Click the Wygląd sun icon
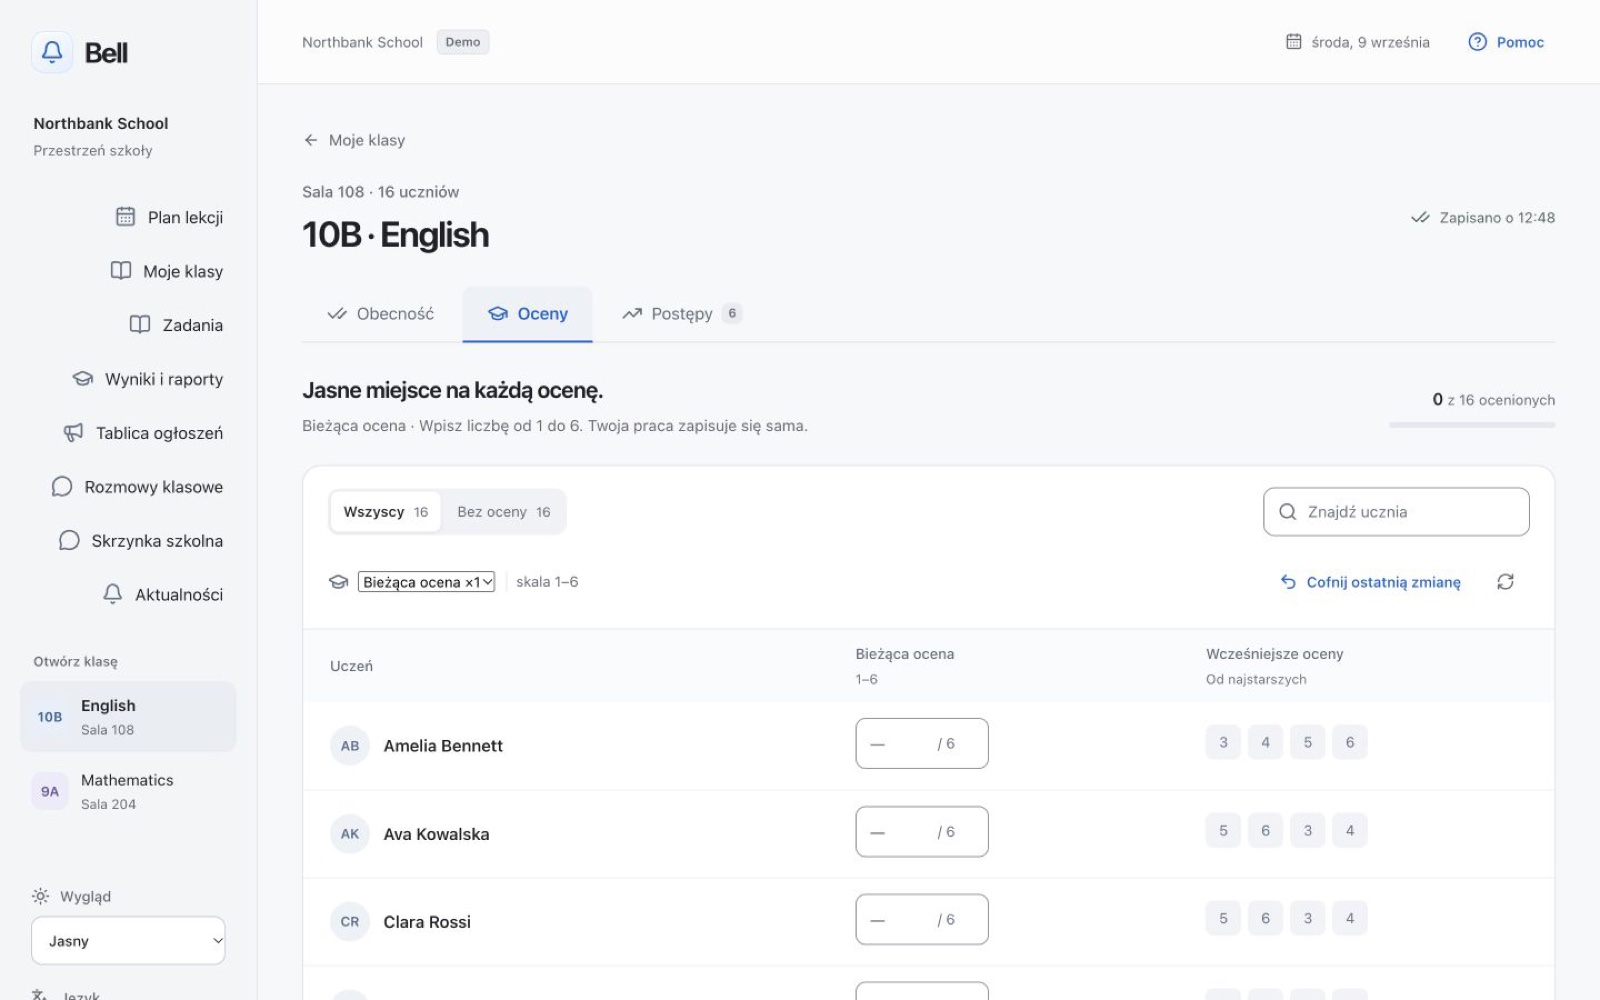Viewport: 1600px width, 1000px height. click(40, 896)
